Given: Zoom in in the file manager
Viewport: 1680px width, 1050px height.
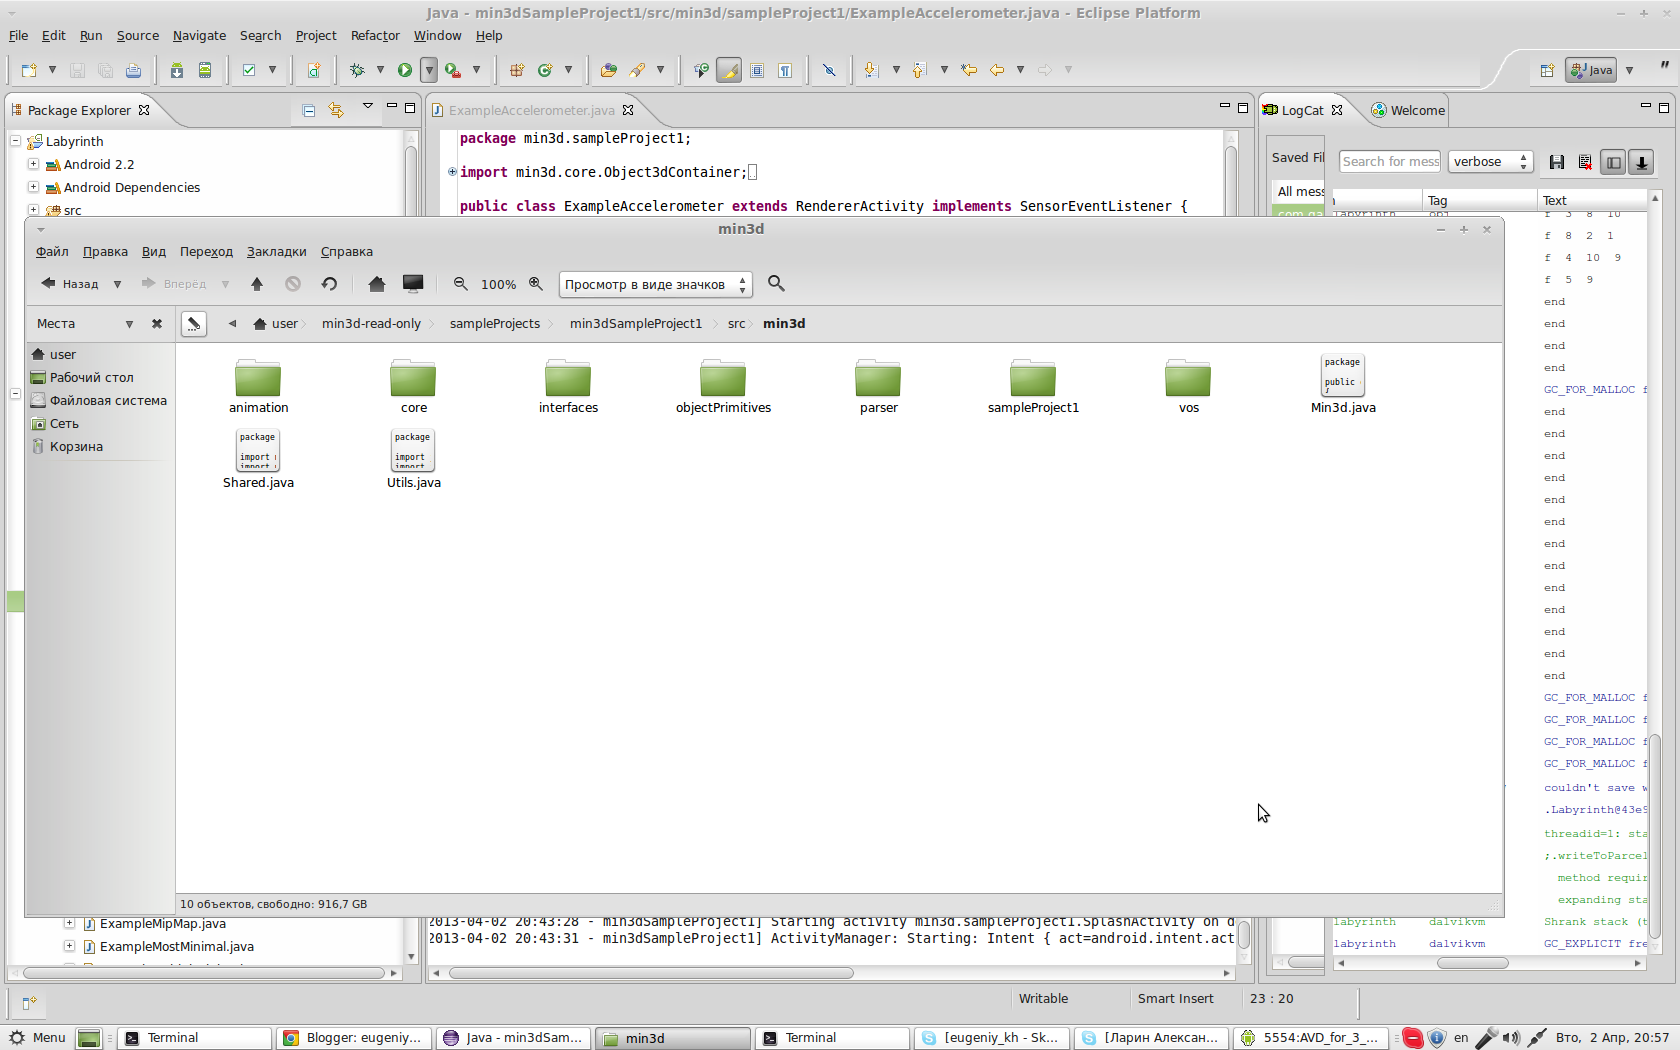Looking at the screenshot, I should point(536,284).
